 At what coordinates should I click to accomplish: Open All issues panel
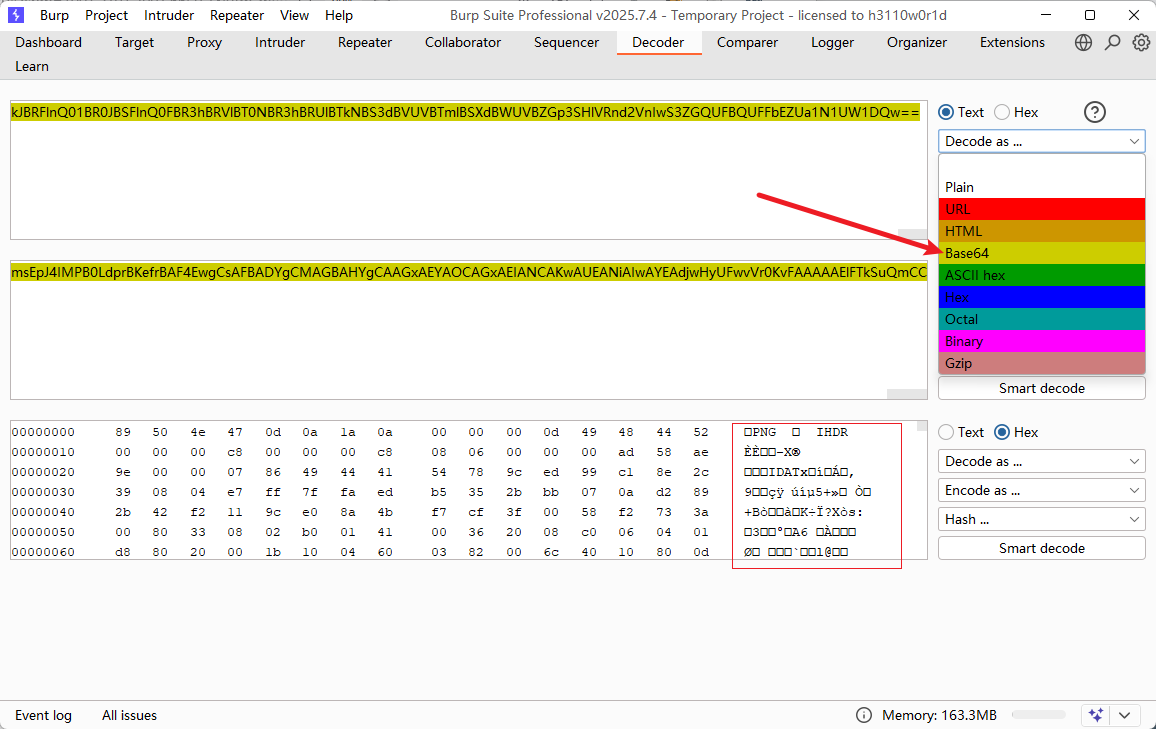(129, 715)
